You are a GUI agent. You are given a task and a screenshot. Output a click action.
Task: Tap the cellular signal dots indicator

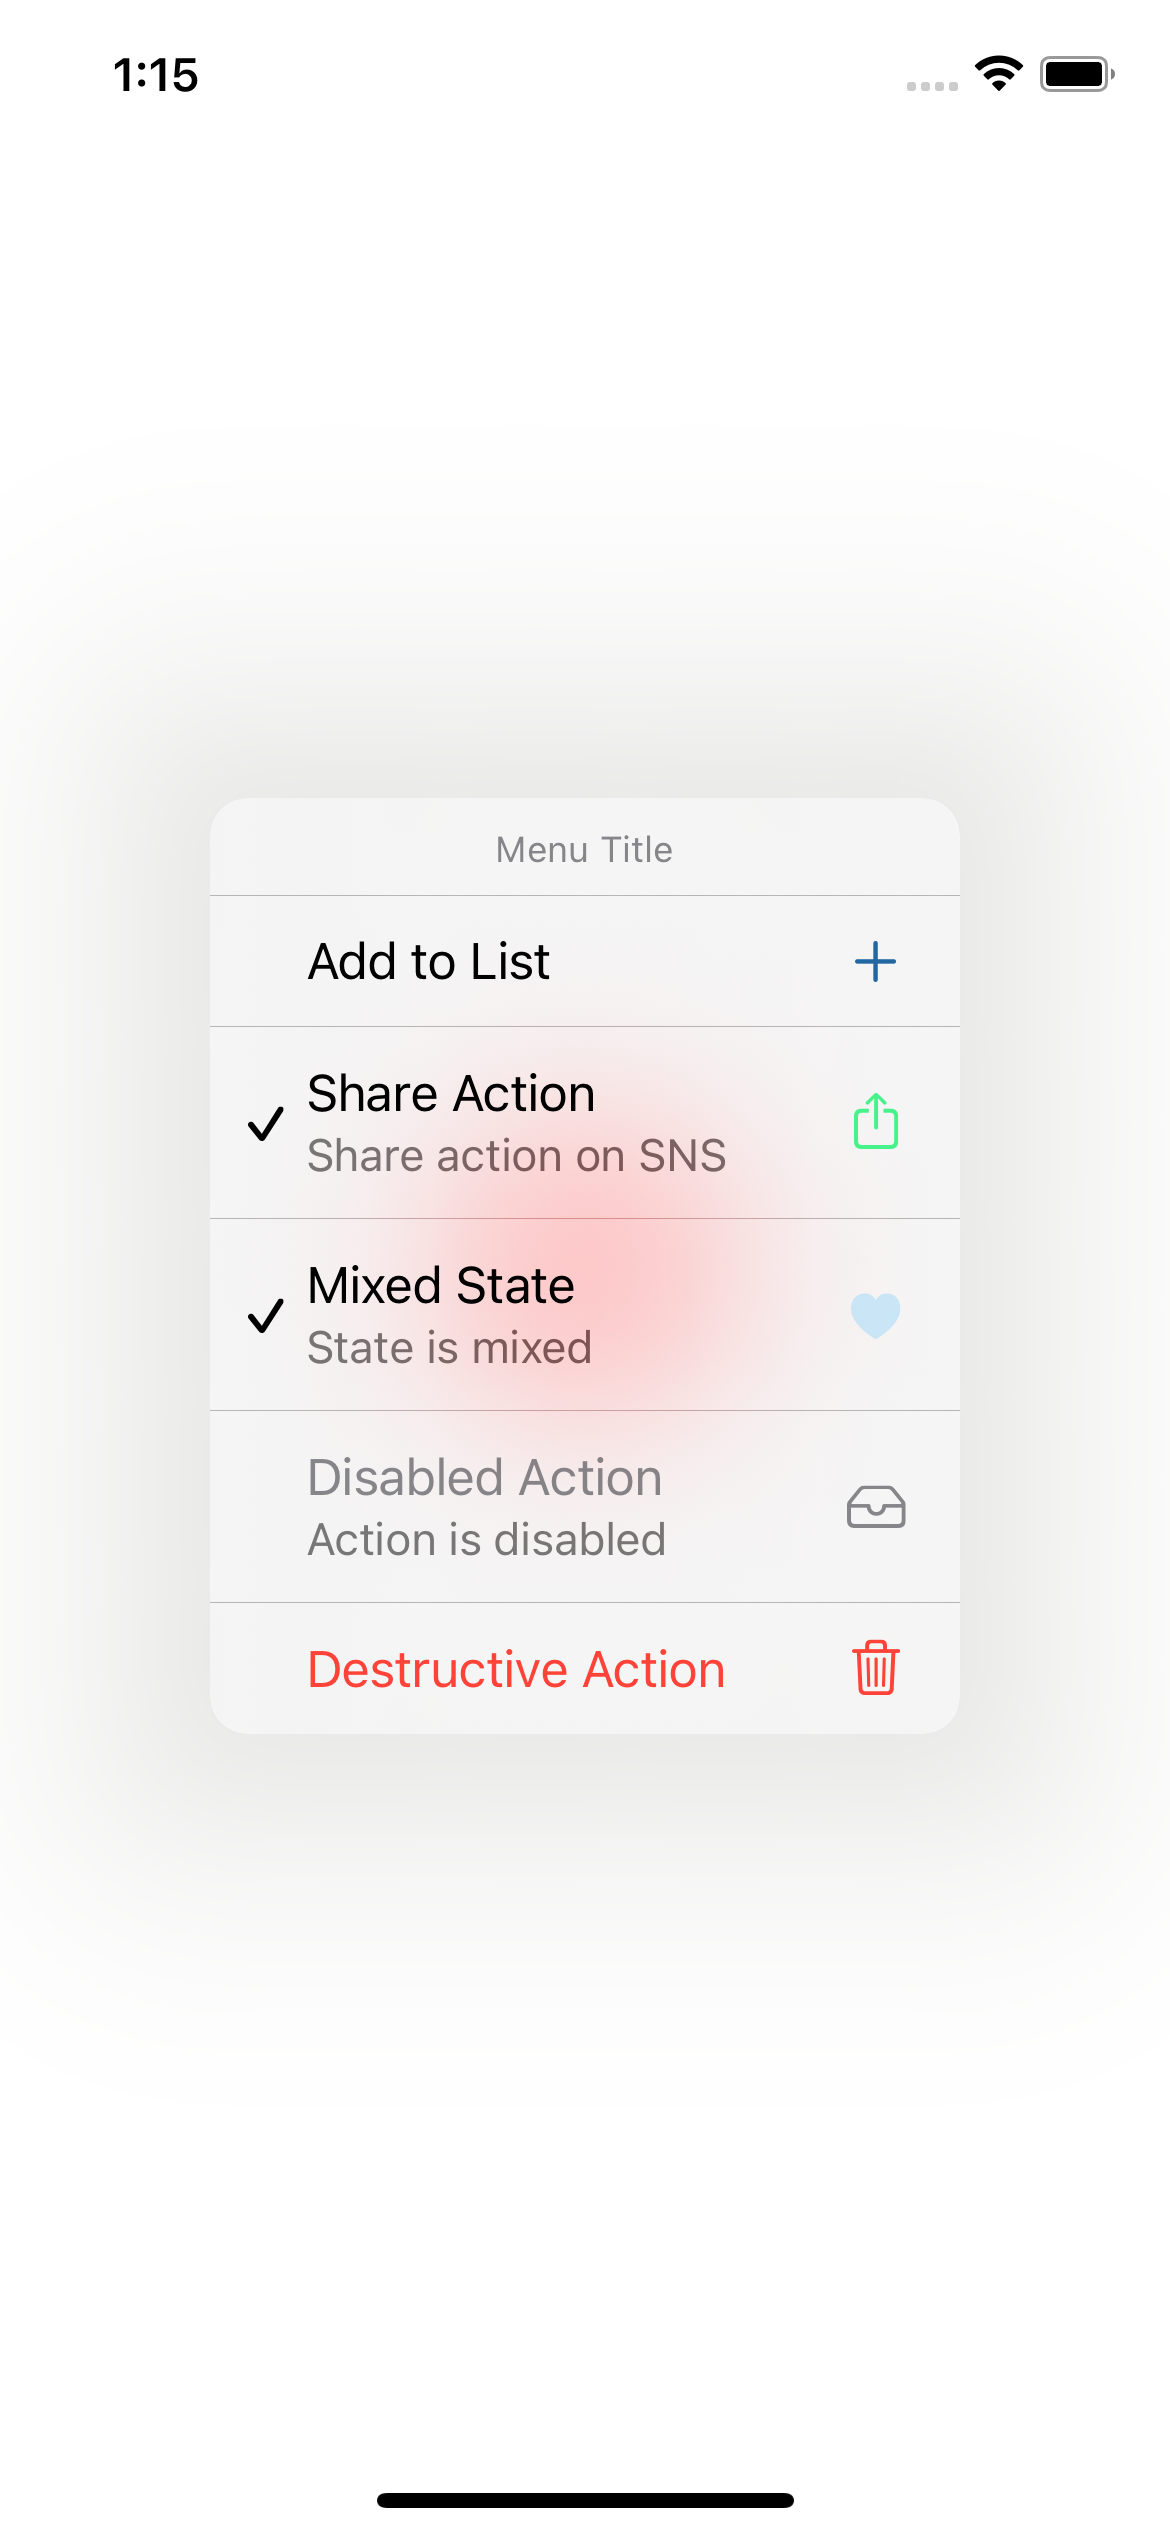[x=931, y=86]
